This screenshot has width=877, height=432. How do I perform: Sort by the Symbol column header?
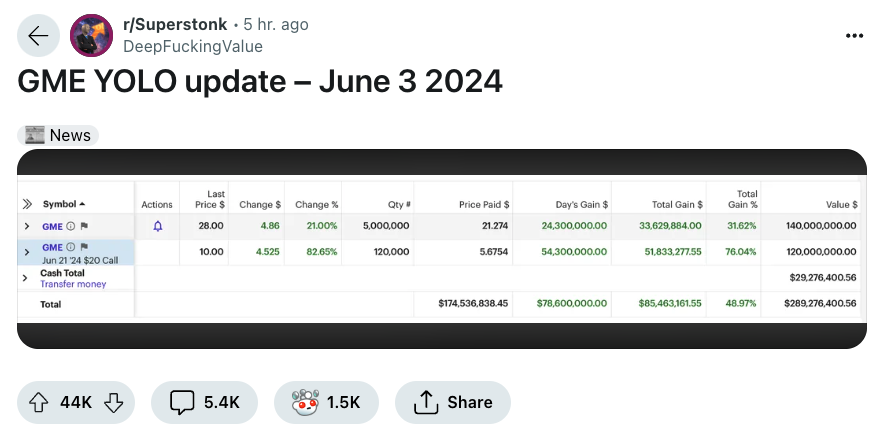tap(64, 204)
